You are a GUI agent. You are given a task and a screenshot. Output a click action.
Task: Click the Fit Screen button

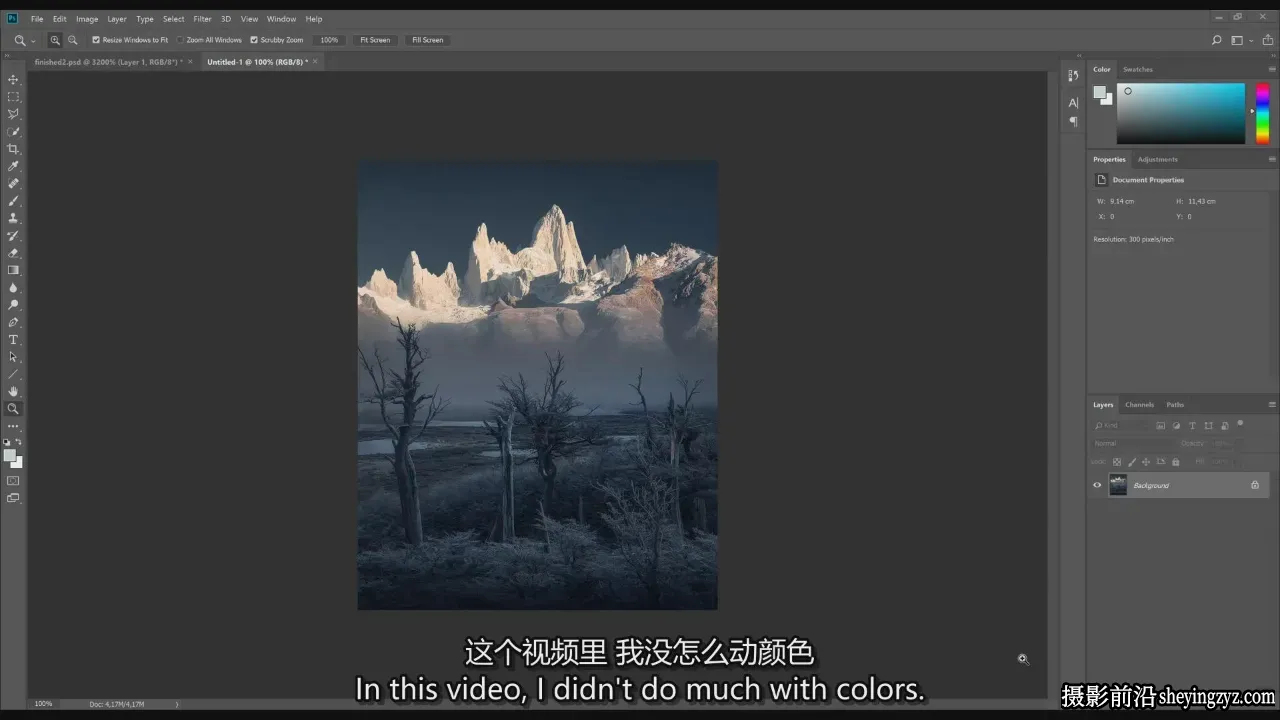[x=375, y=40]
